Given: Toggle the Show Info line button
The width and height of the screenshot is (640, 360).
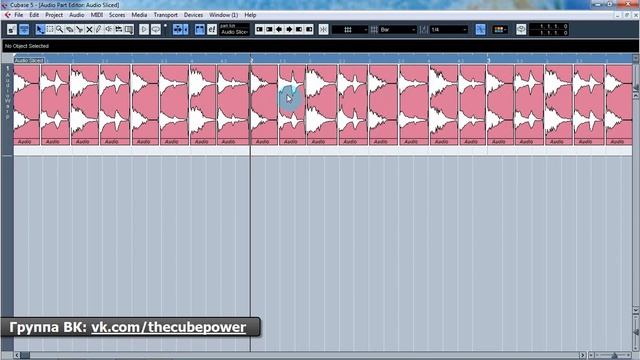Looking at the screenshot, I should pyautogui.click(x=24, y=29).
